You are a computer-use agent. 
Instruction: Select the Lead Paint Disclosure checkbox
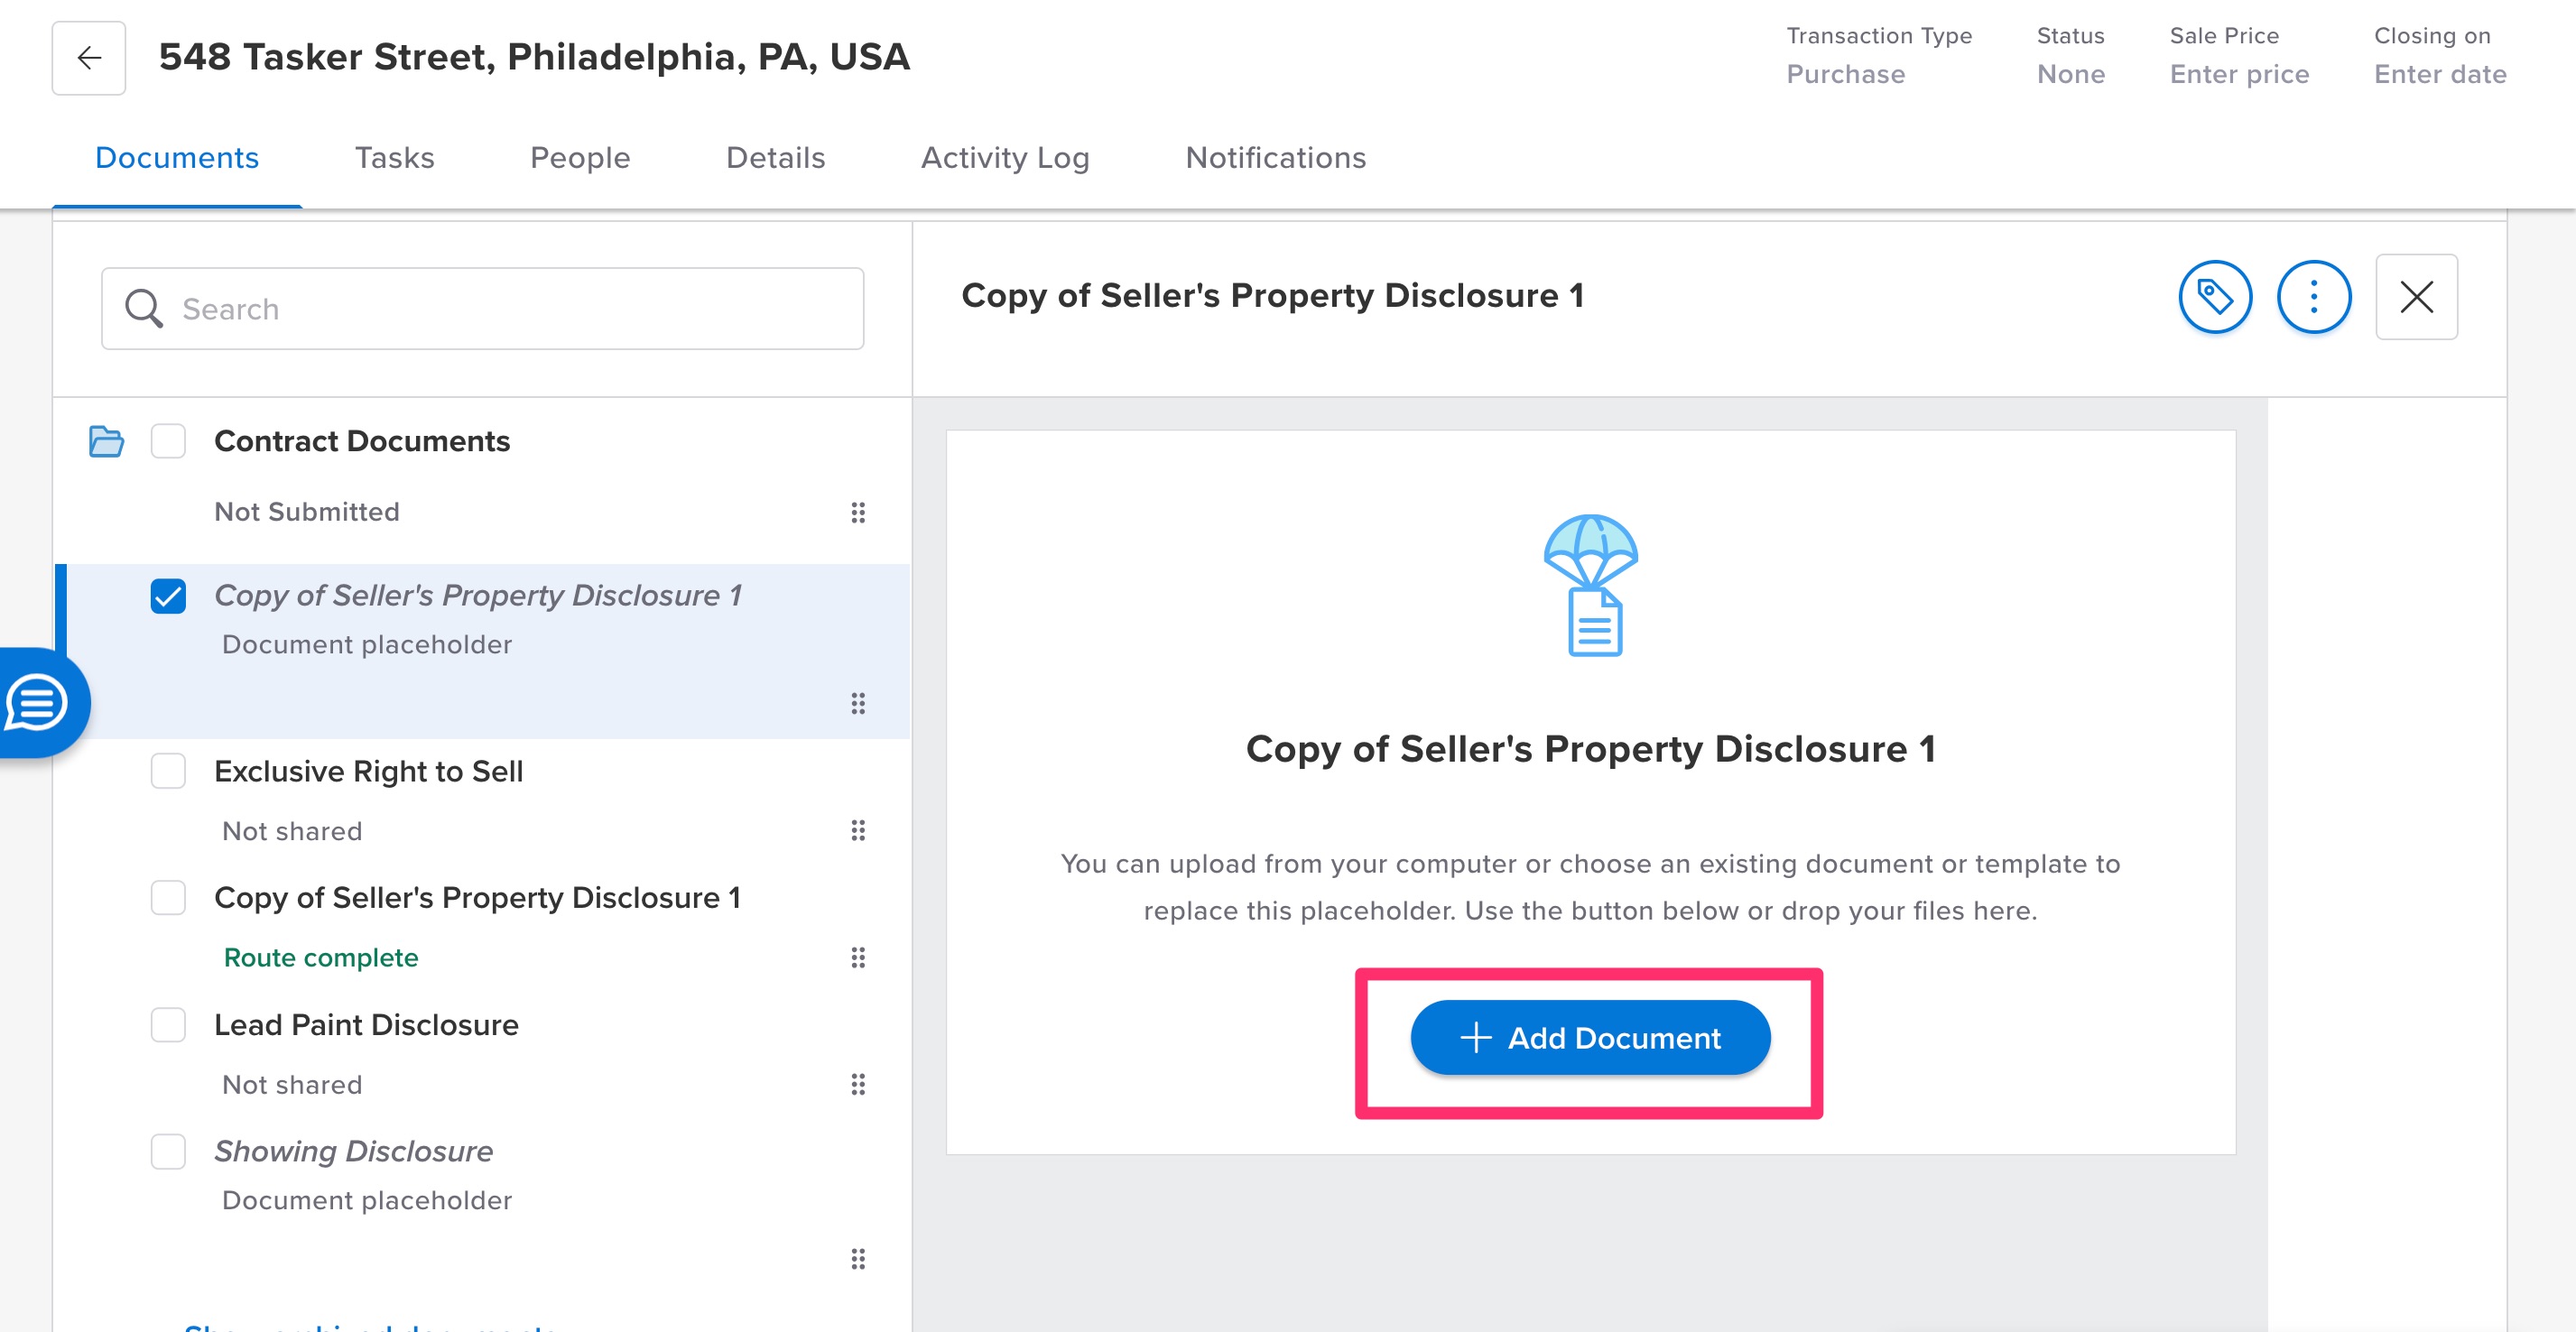point(168,1024)
